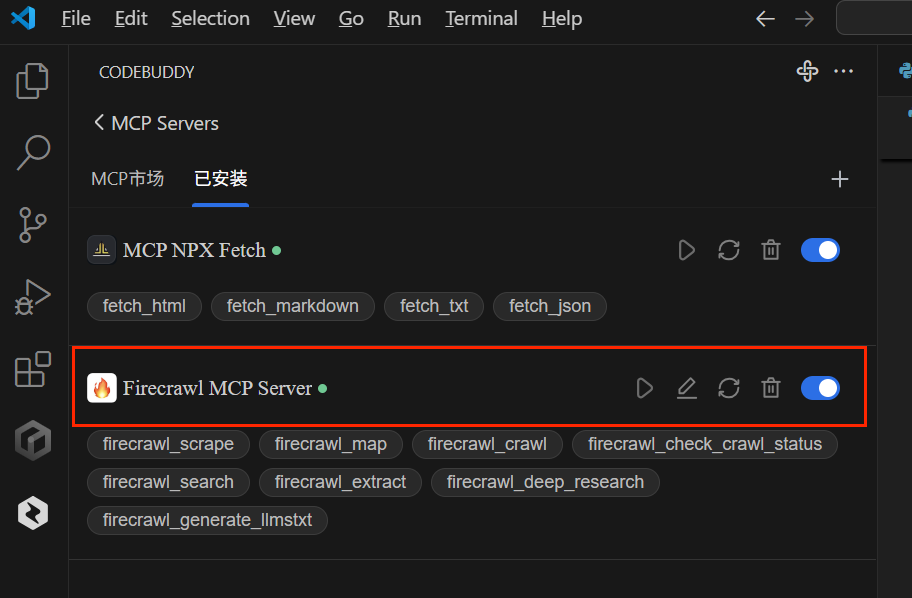The height and width of the screenshot is (598, 912).
Task: Click the command center search box
Action: 874,18
